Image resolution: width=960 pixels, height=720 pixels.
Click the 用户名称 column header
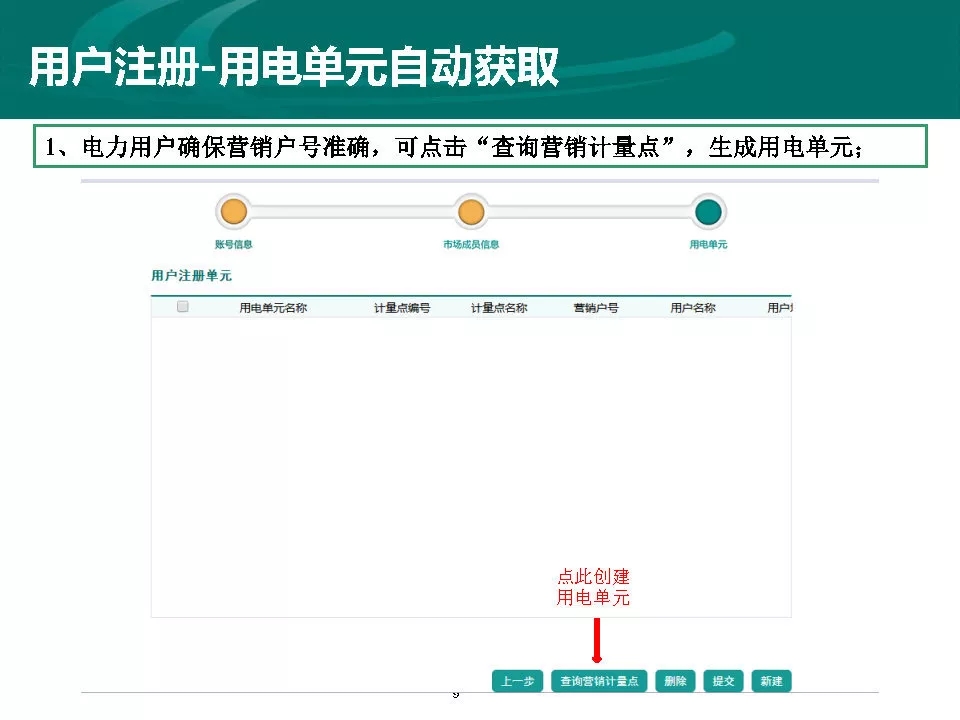(693, 308)
